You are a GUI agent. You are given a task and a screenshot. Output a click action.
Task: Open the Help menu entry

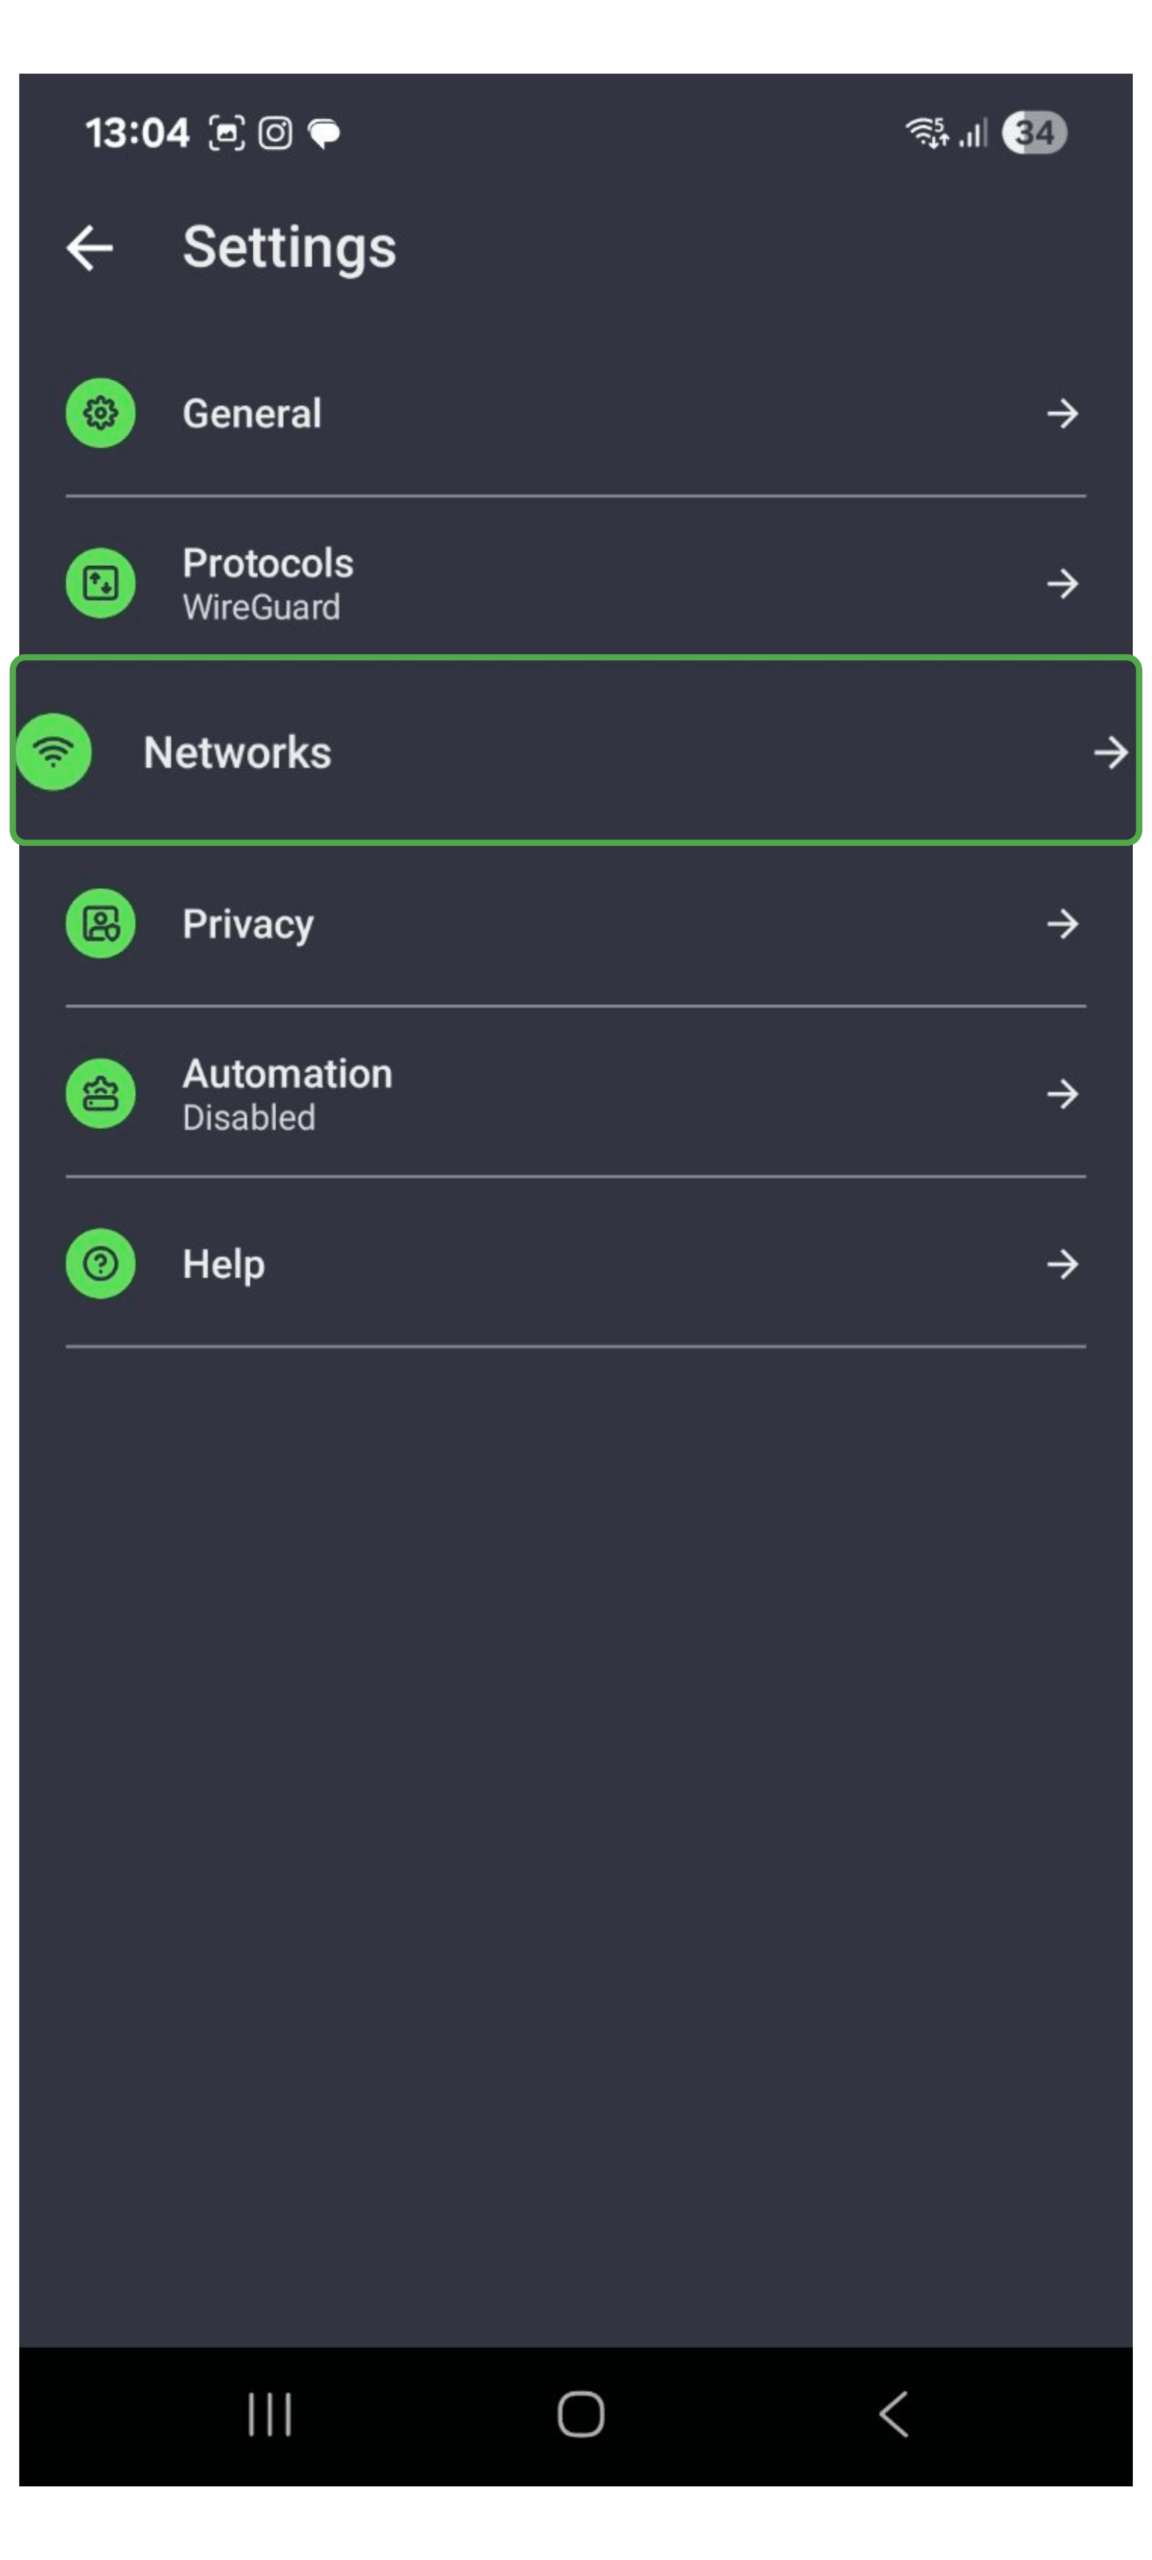[224, 1264]
